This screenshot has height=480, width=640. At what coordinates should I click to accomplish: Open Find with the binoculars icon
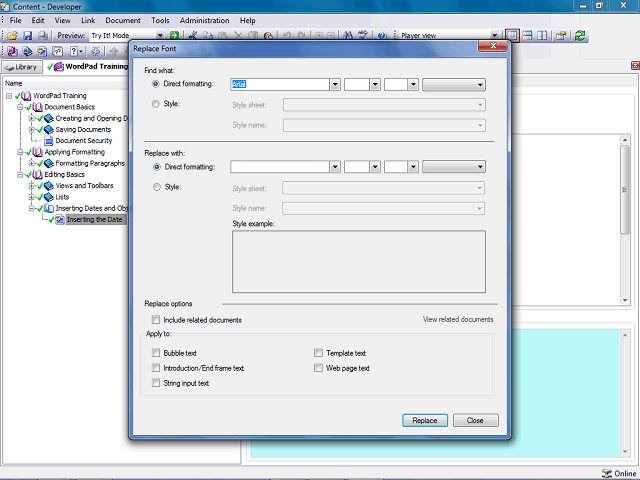tap(348, 36)
